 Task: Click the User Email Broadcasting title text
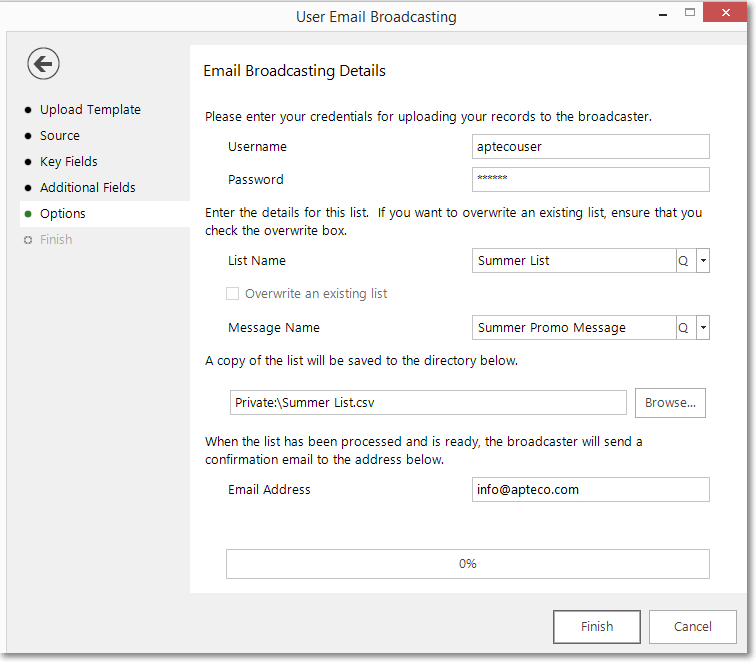[x=376, y=17]
